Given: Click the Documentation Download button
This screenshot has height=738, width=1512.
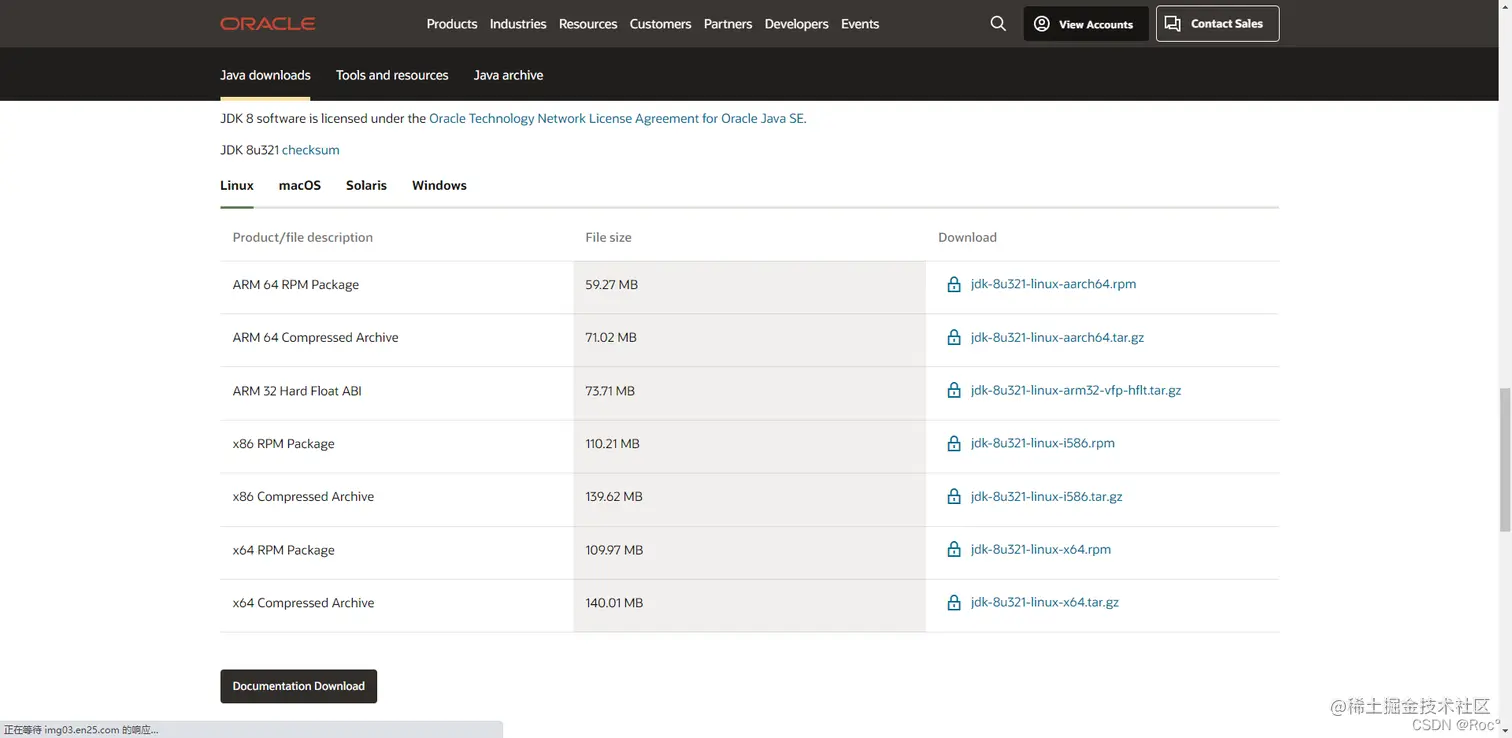Looking at the screenshot, I should 298,686.
